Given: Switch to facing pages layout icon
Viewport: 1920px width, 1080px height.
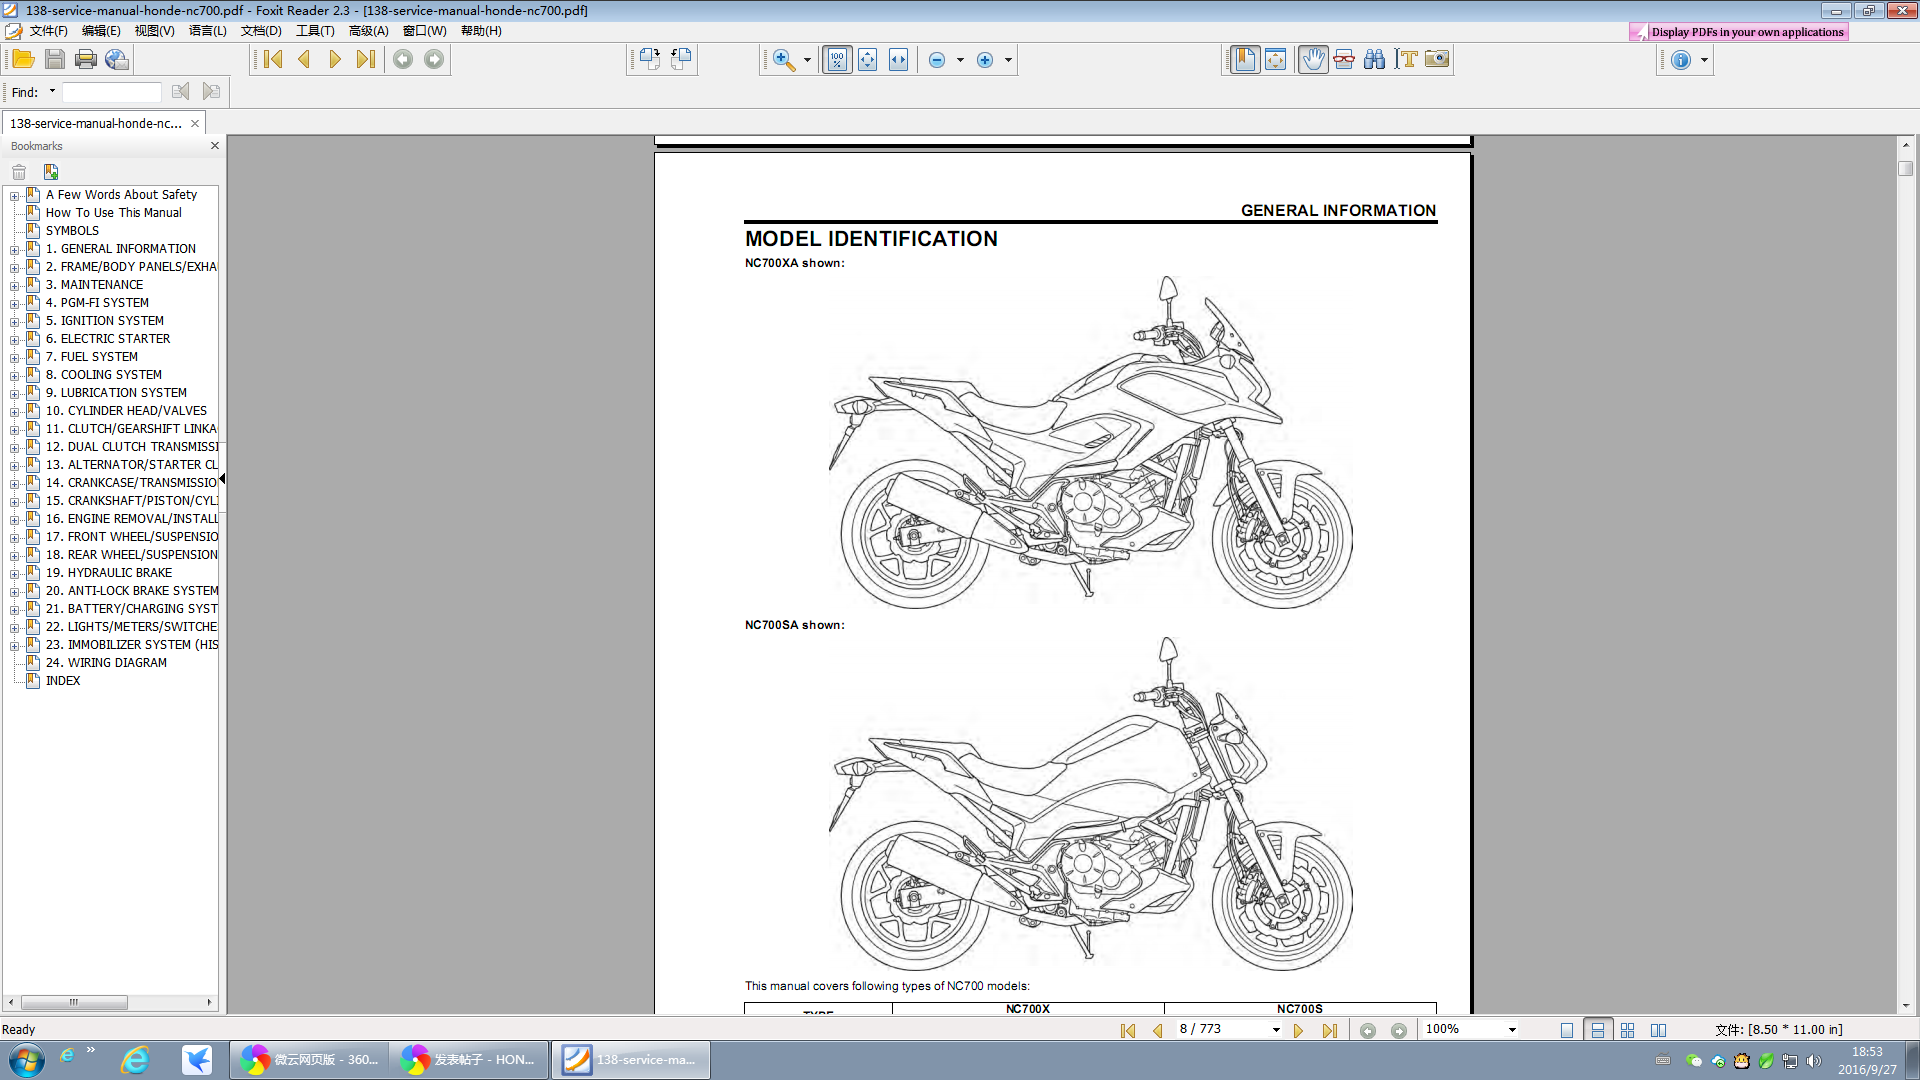Looking at the screenshot, I should pos(1659,1030).
